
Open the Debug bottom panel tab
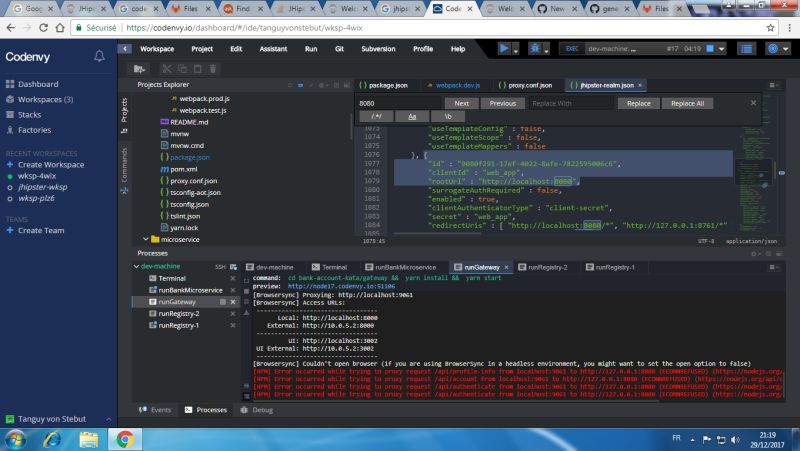(x=257, y=410)
